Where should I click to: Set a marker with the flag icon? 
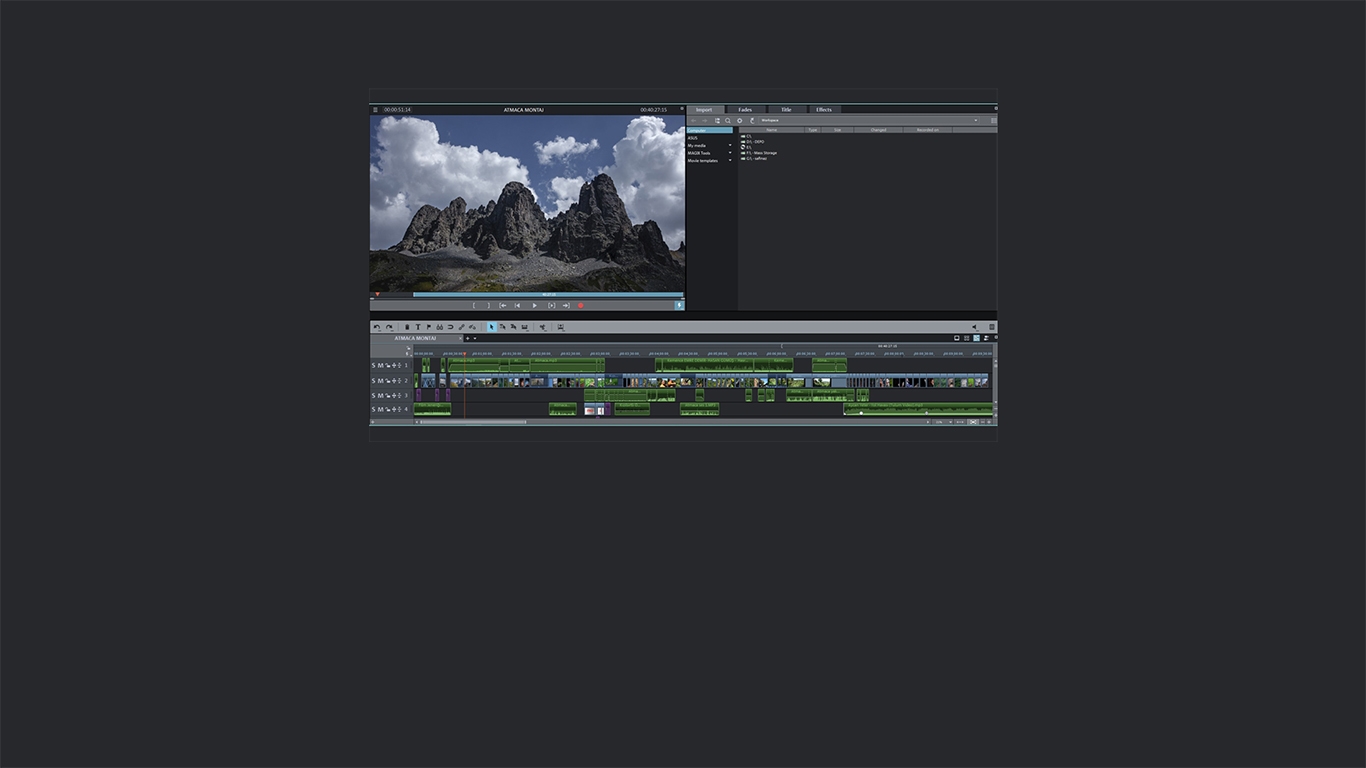[x=429, y=327]
